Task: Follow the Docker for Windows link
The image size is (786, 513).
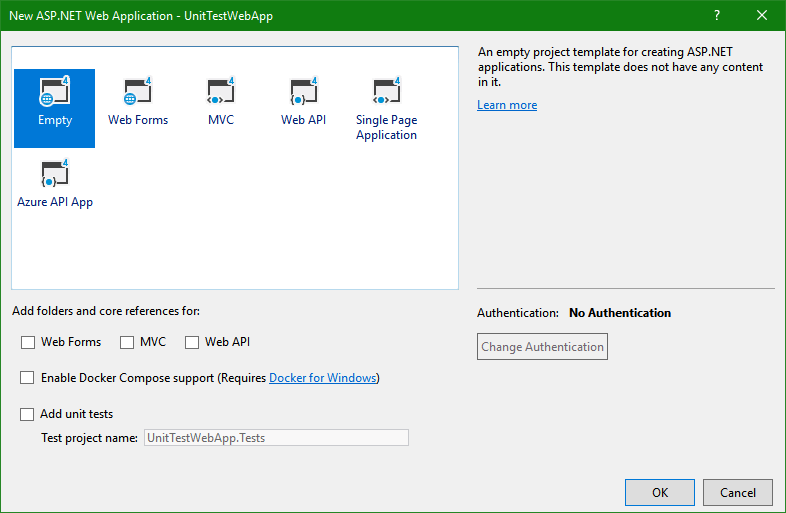Action: [x=323, y=378]
